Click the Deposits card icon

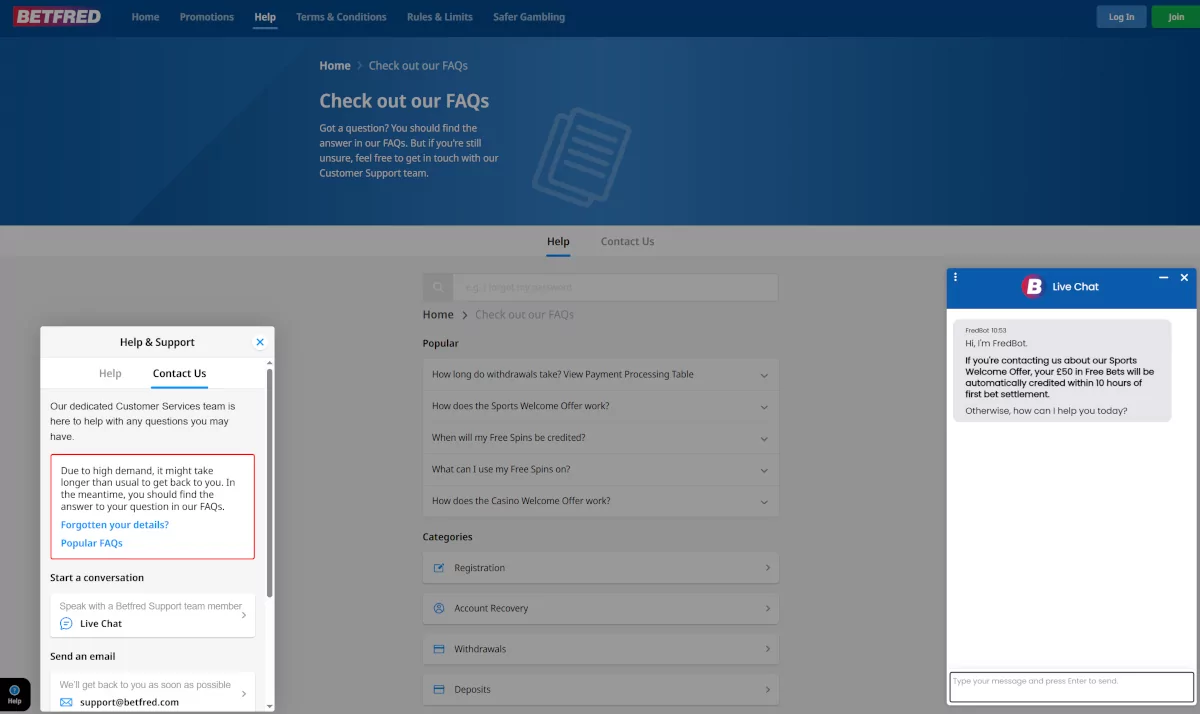point(438,689)
